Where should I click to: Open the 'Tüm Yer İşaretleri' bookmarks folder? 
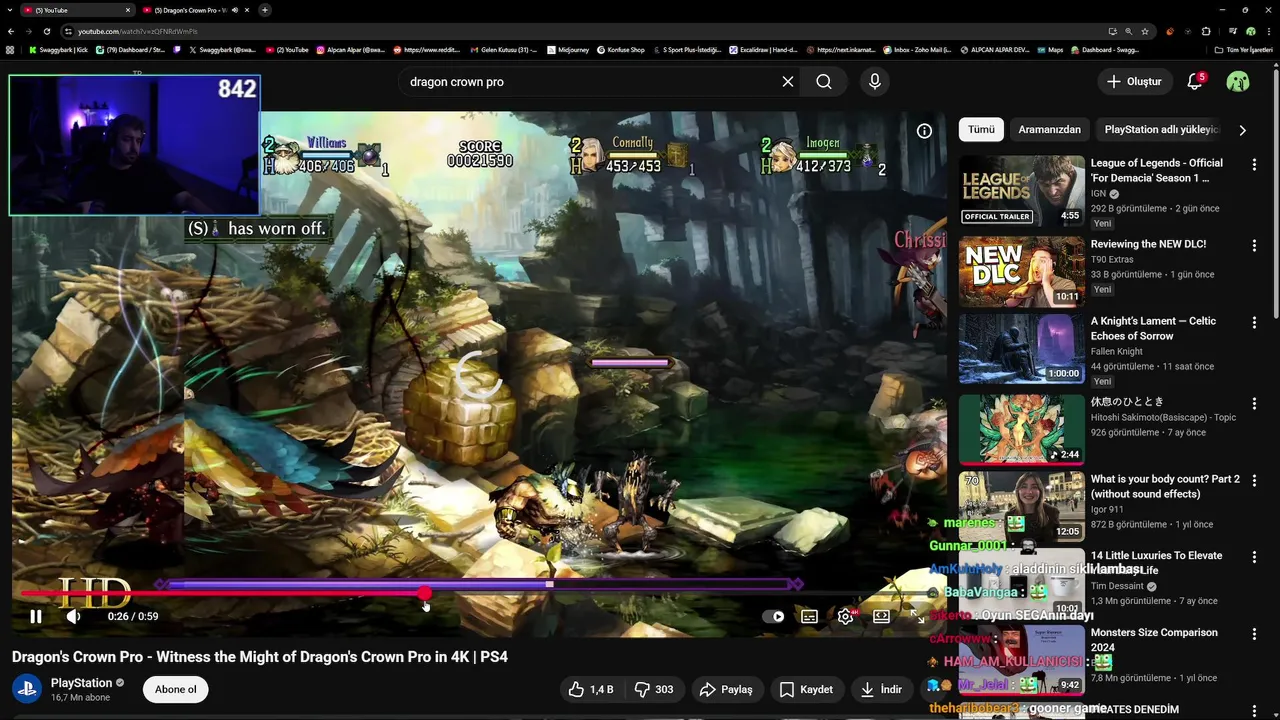coord(1243,49)
